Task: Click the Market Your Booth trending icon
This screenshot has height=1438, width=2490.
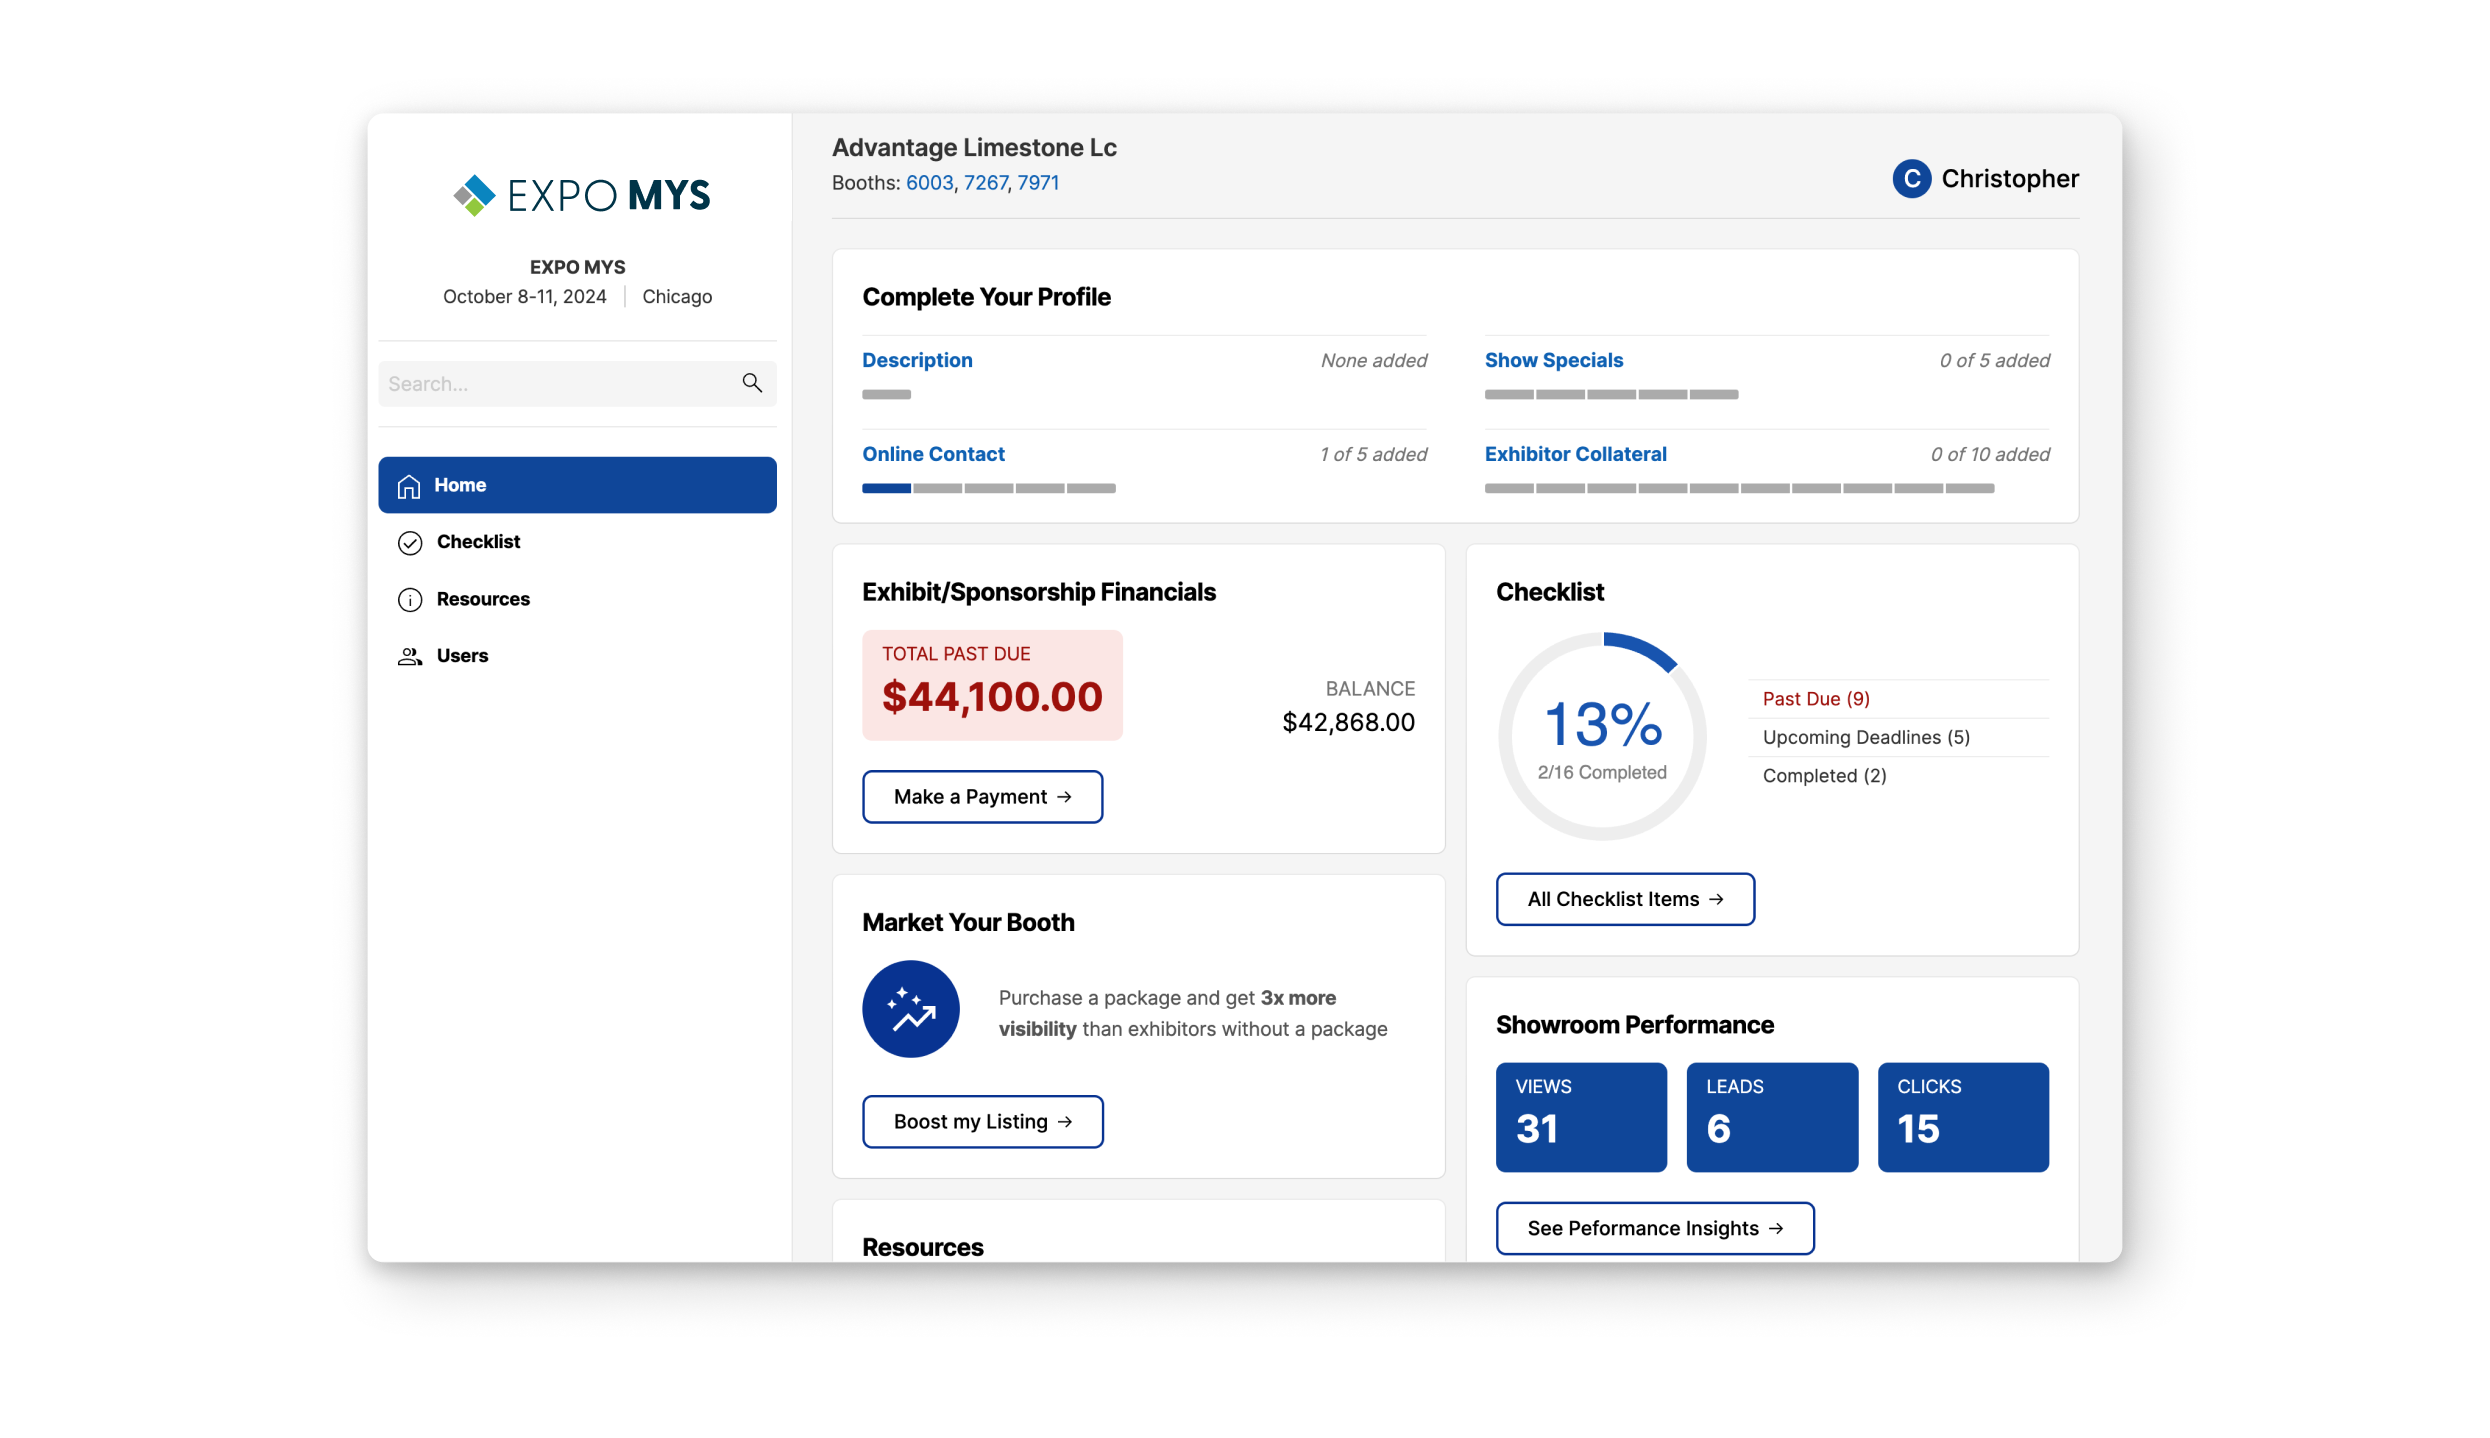Action: pyautogui.click(x=910, y=1009)
